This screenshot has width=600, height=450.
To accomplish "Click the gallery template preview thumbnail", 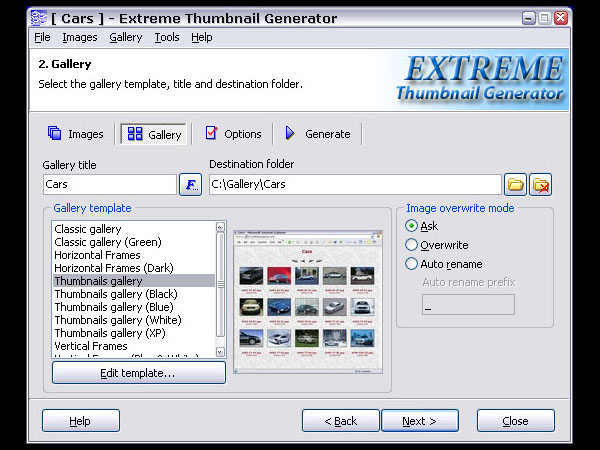I will [308, 302].
